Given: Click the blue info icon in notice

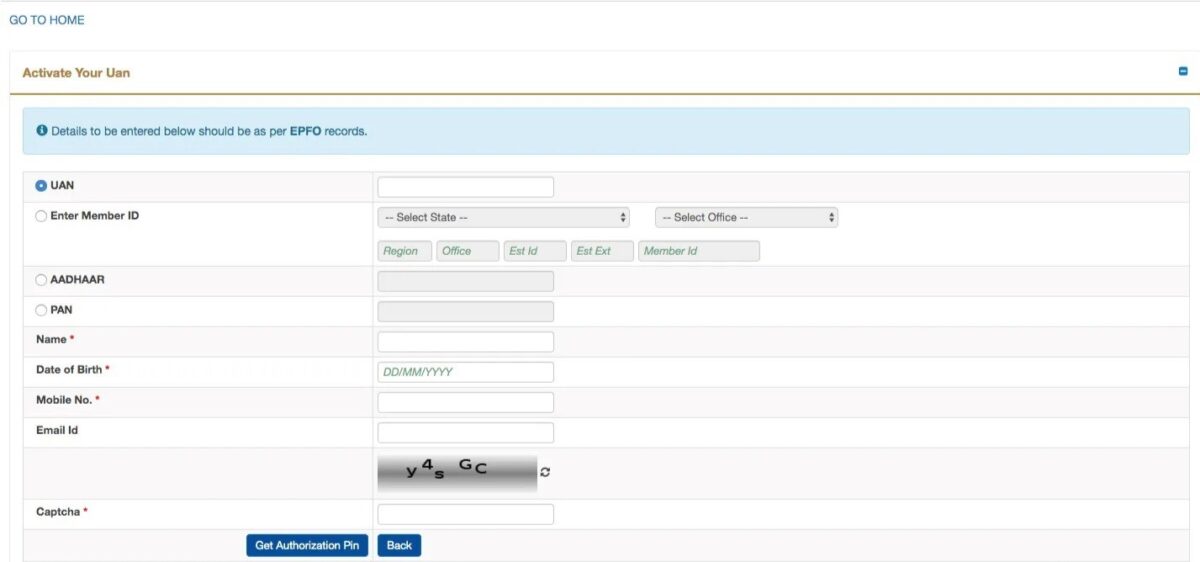Looking at the screenshot, I should (42, 131).
